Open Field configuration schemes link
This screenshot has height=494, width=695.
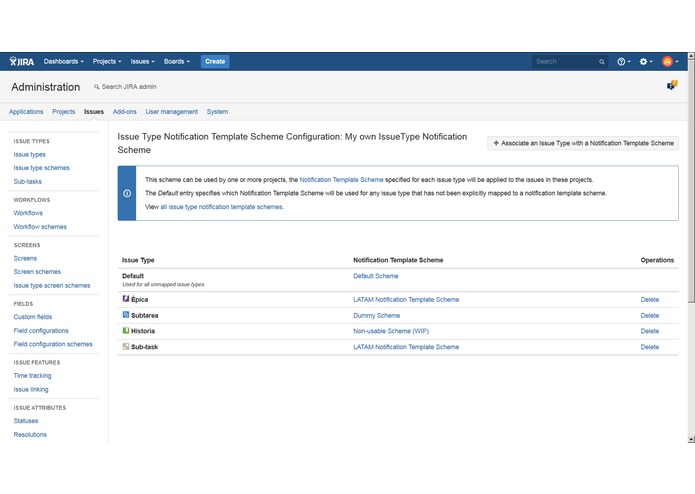pos(53,344)
